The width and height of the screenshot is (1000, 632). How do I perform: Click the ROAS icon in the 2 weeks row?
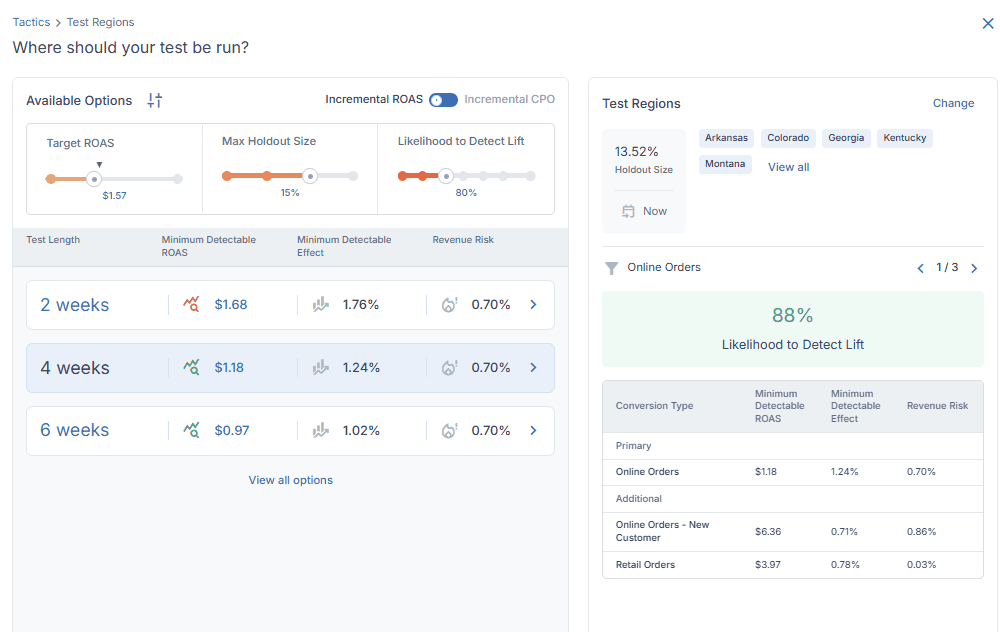tap(191, 304)
